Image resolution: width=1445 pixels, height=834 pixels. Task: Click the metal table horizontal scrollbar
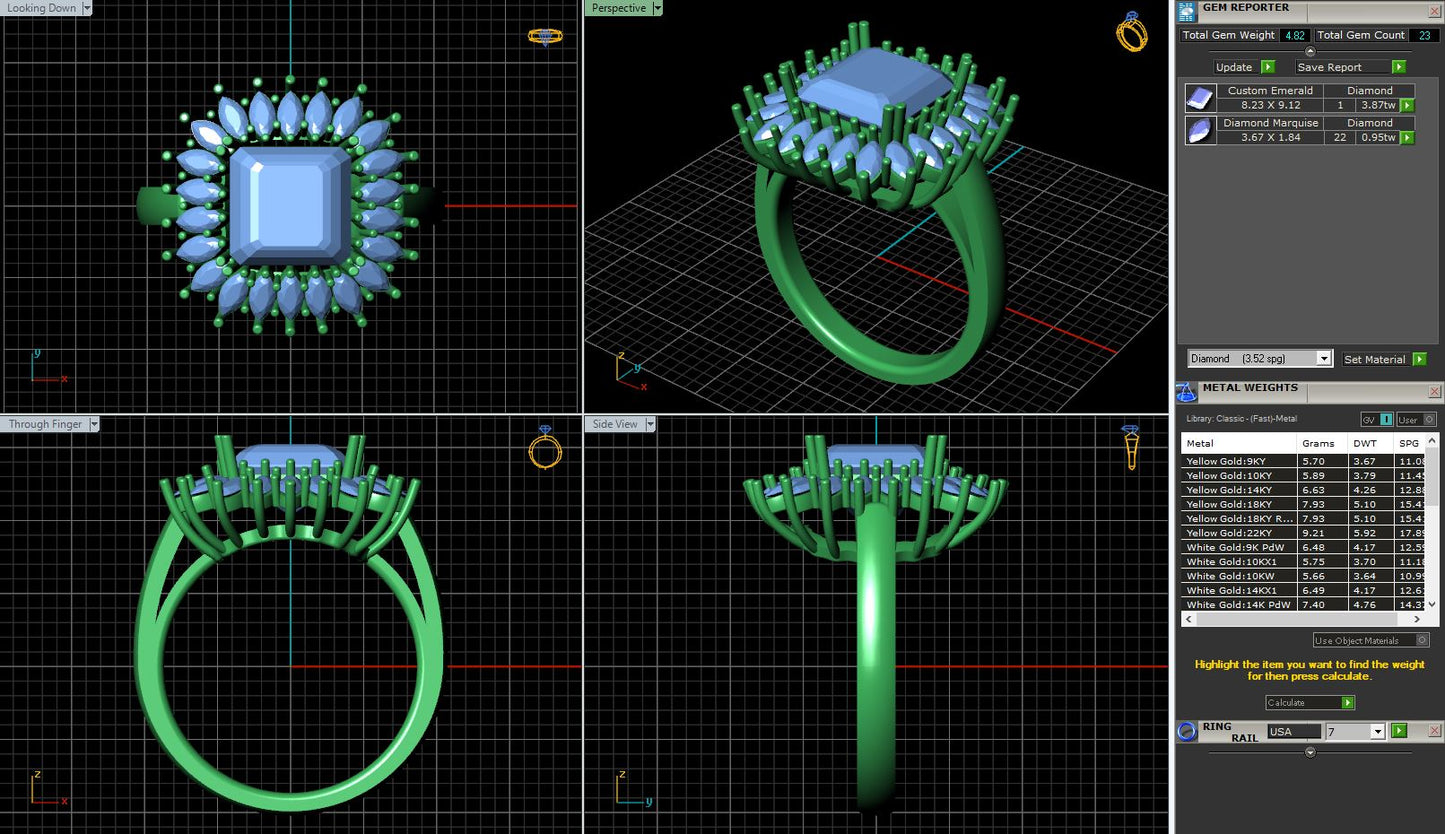[1300, 620]
